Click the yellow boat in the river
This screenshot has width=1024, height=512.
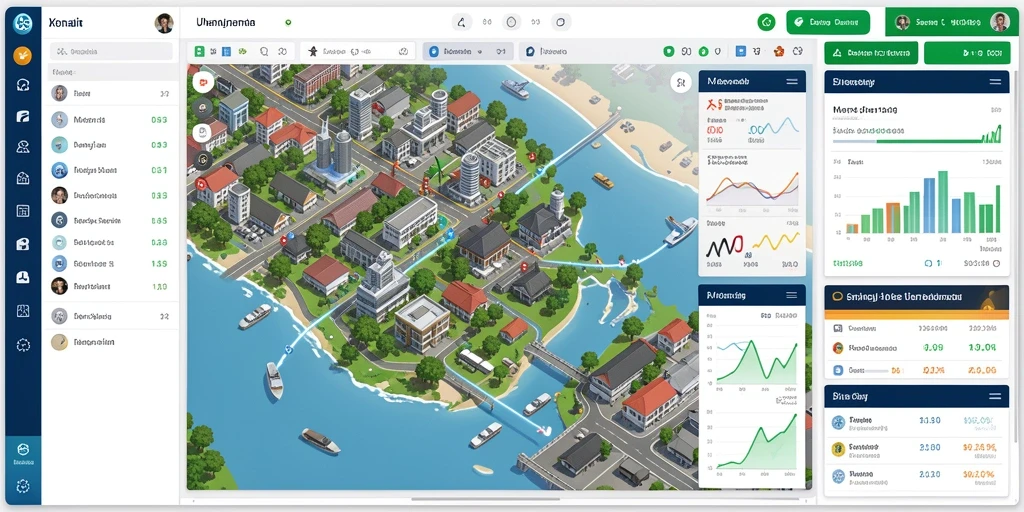click(603, 180)
